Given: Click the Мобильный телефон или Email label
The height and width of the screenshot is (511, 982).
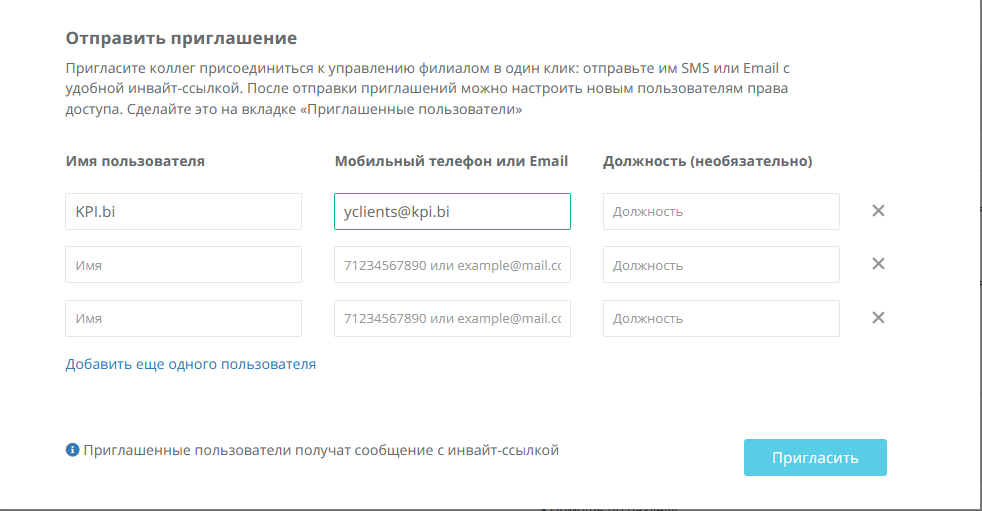Looking at the screenshot, I should (x=451, y=161).
